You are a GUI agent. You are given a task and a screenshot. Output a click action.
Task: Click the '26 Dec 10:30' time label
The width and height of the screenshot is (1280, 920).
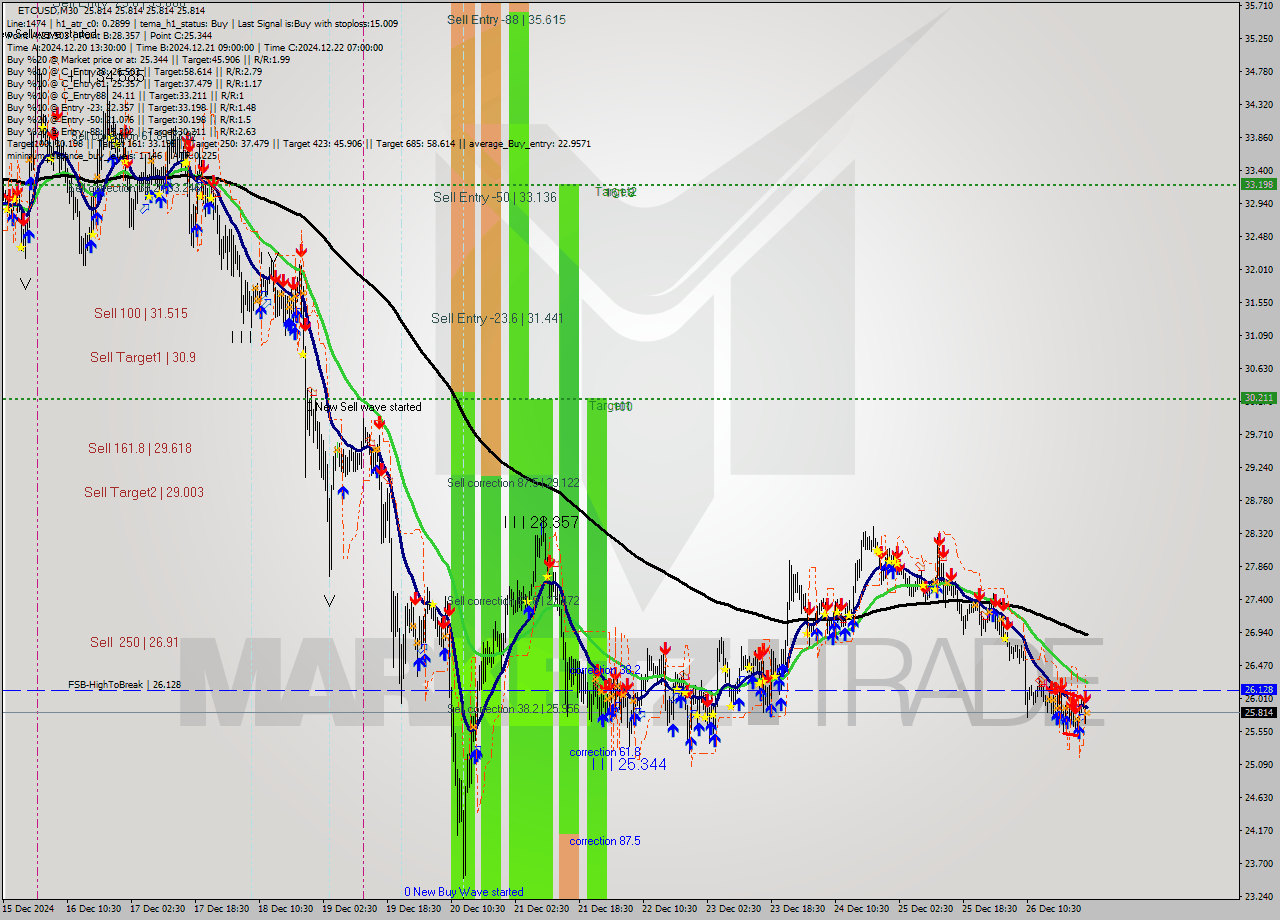pyautogui.click(x=1054, y=909)
